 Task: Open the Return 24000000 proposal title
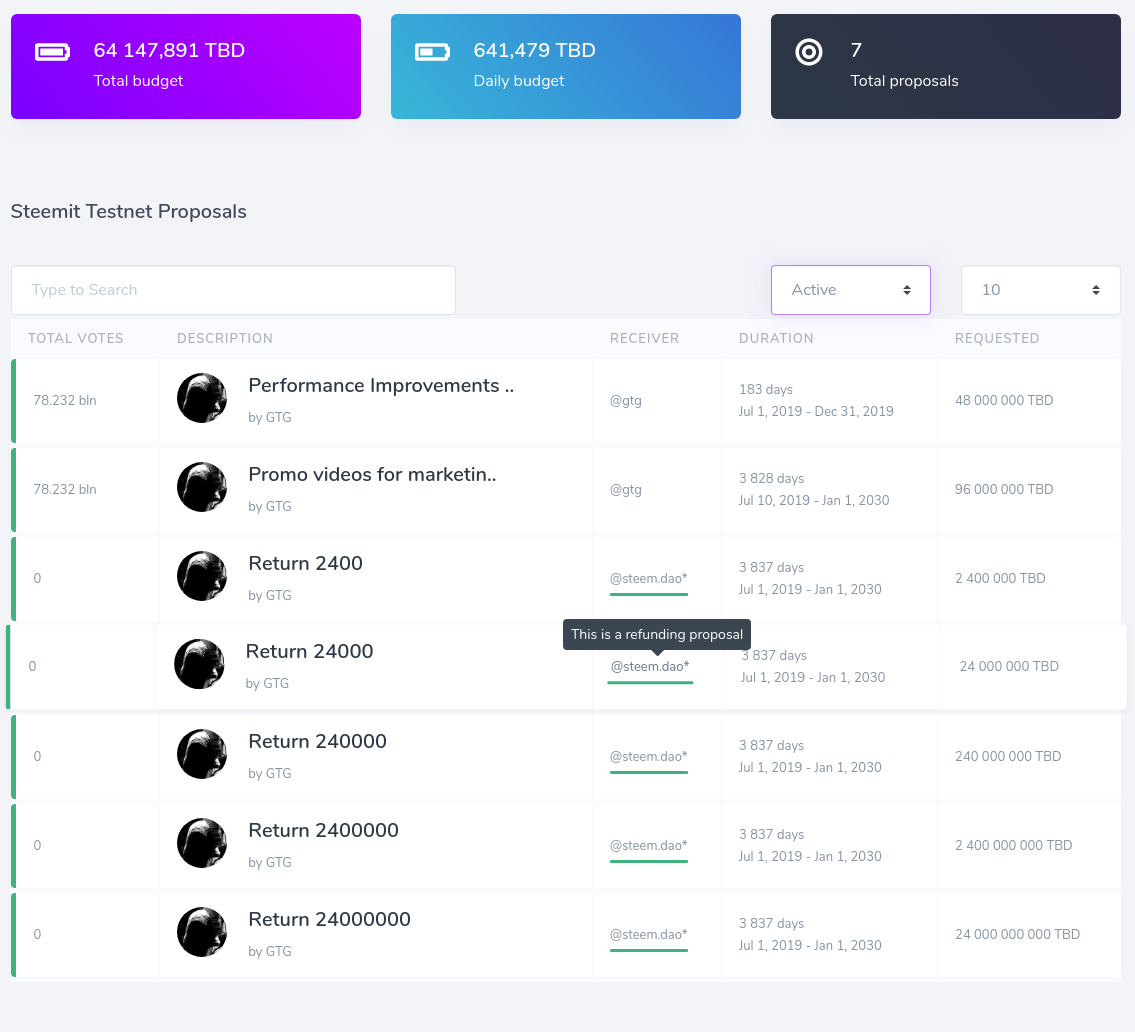[x=329, y=920]
